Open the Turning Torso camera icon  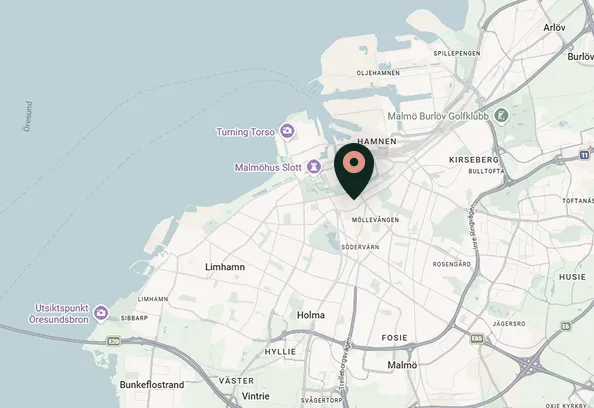288,131
